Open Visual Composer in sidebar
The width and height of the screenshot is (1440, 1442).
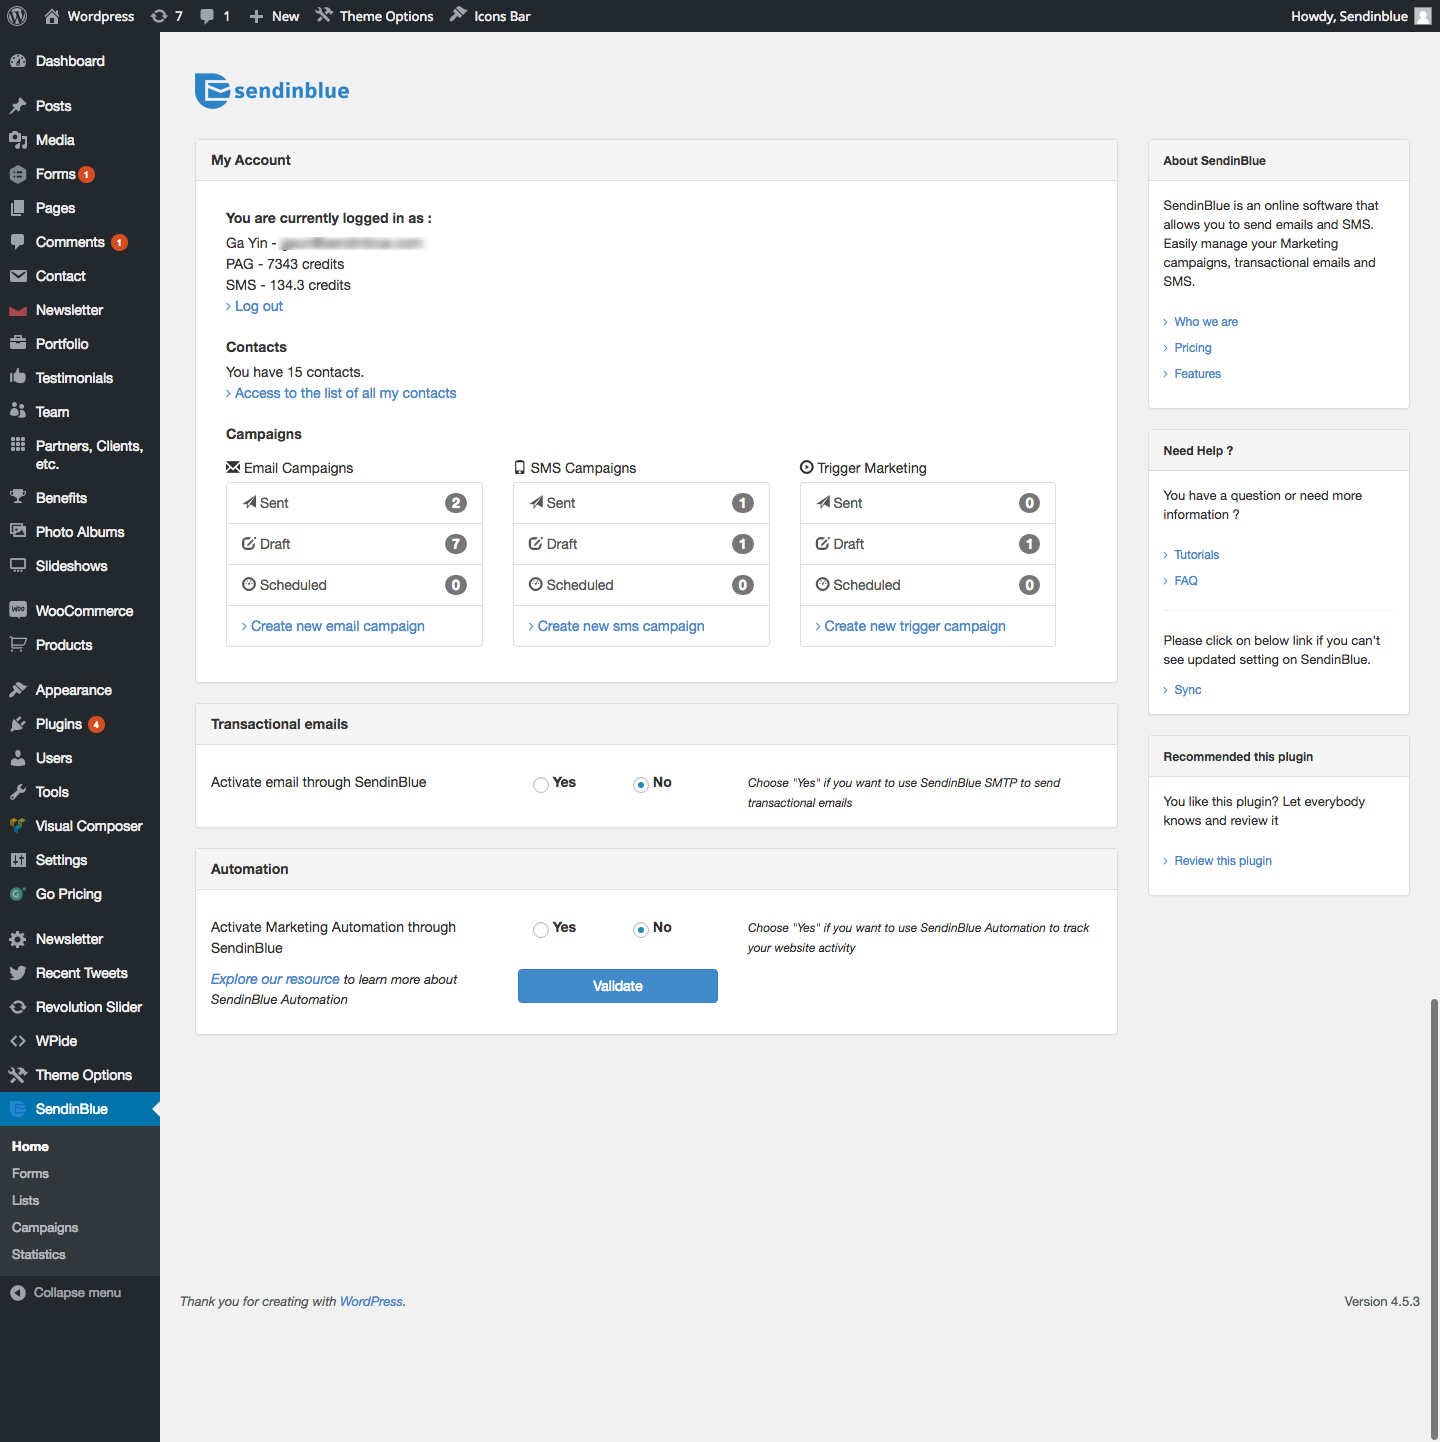pyautogui.click(x=80, y=826)
